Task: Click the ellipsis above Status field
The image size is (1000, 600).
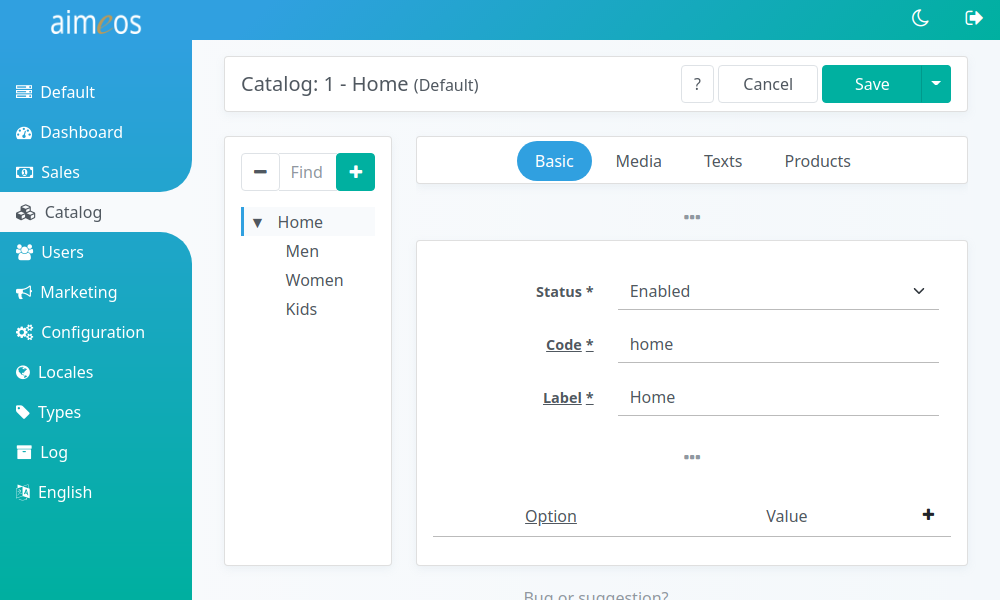Action: pyautogui.click(x=692, y=217)
